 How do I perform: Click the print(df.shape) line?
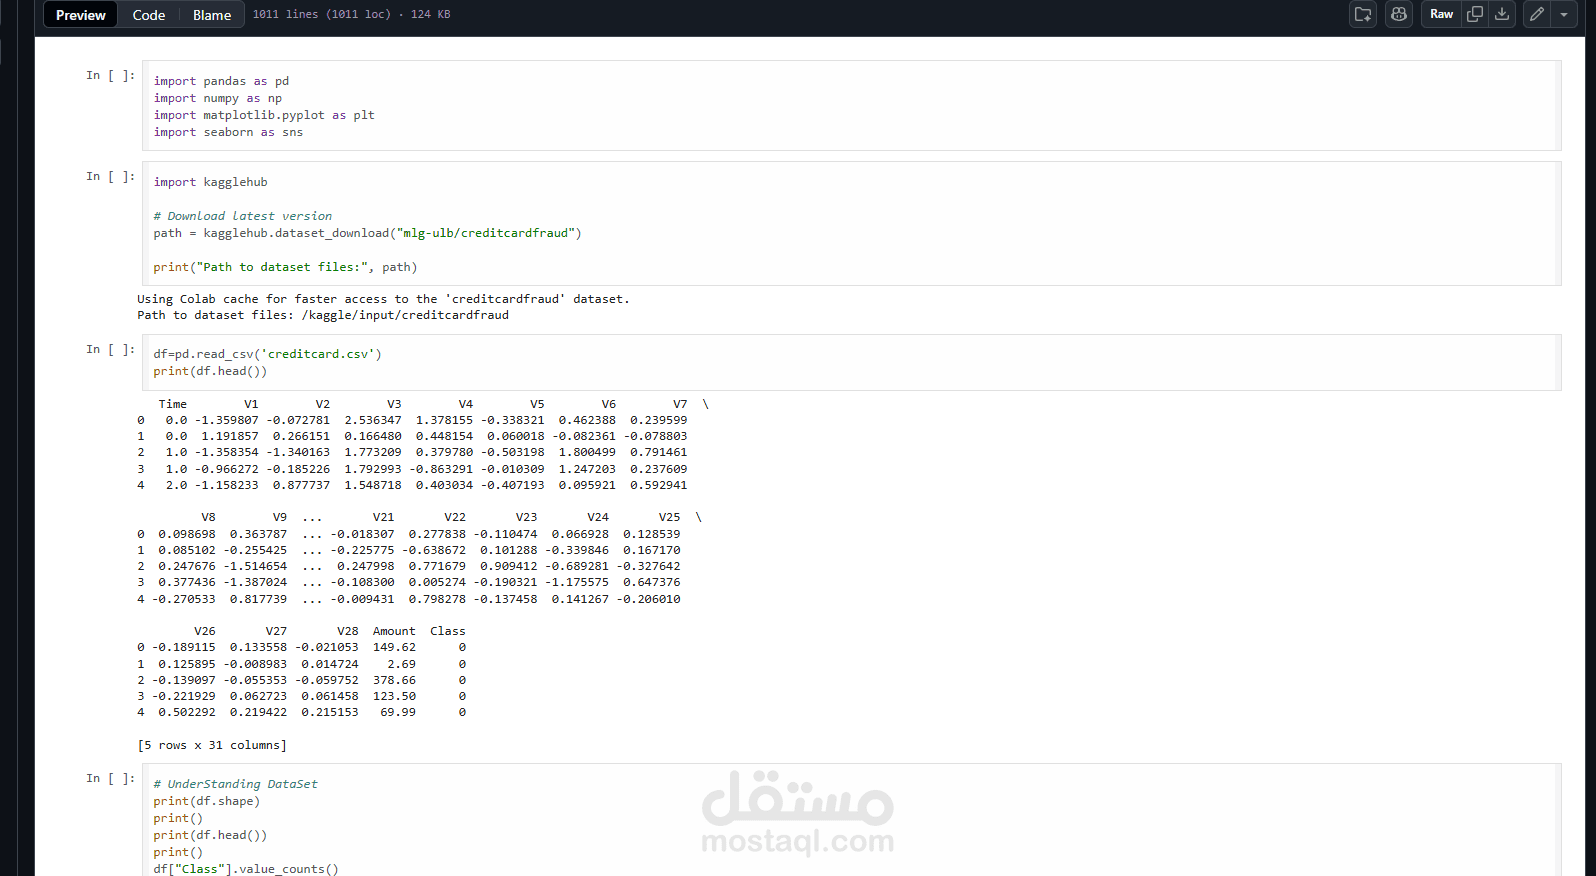pyautogui.click(x=206, y=801)
